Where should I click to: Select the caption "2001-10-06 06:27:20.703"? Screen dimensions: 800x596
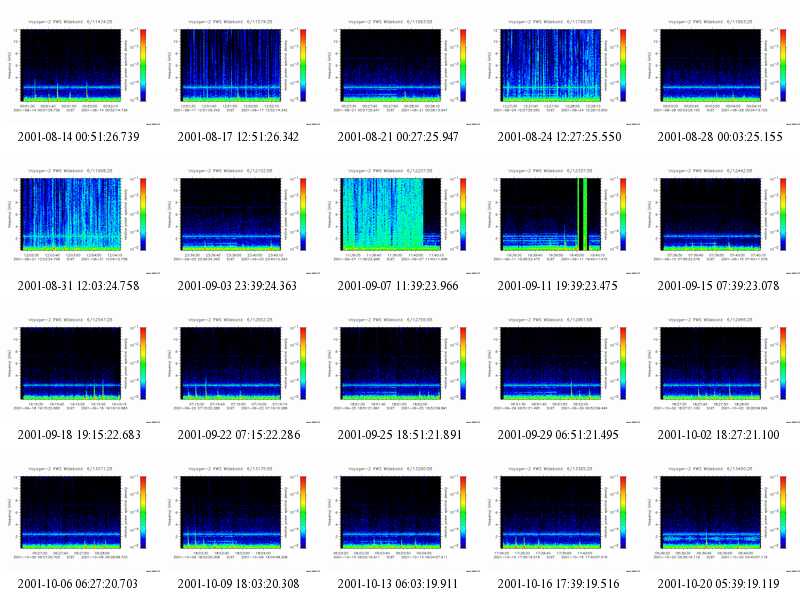pos(78,584)
